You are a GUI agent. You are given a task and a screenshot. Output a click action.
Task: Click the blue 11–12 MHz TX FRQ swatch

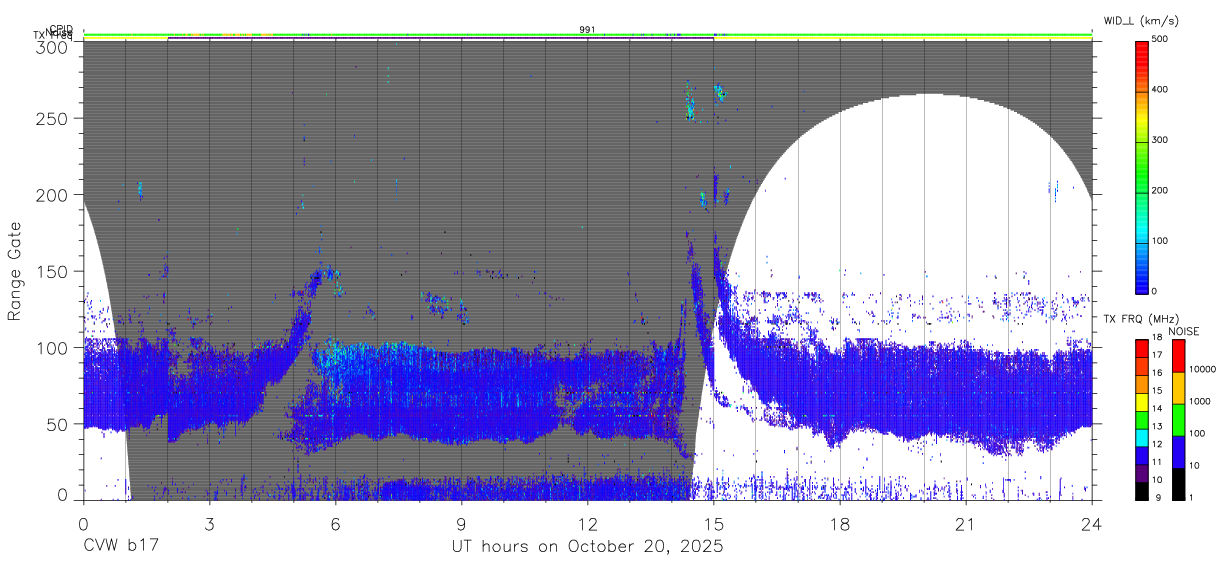[x=1142, y=455]
